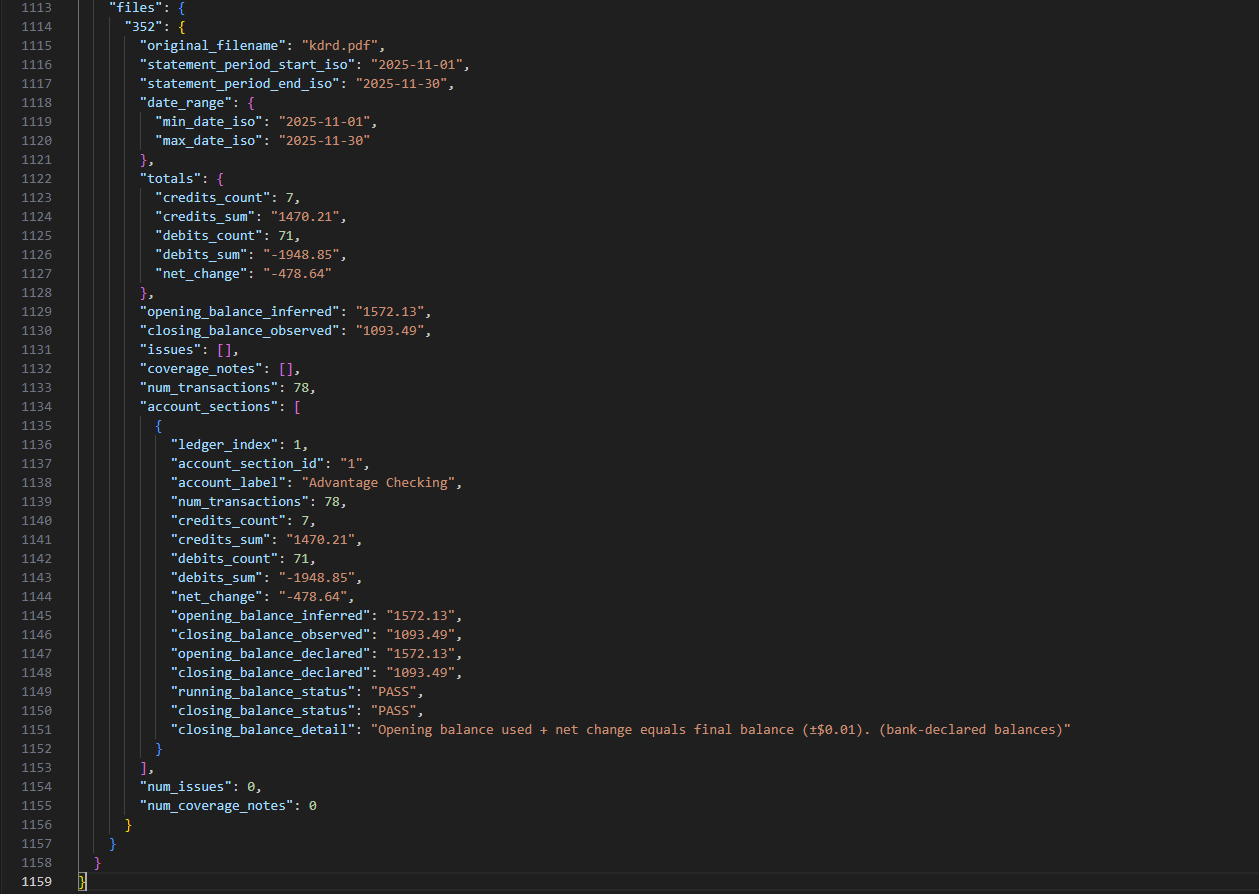1259x894 pixels.
Task: Click the "account_sections" key
Action: point(210,407)
